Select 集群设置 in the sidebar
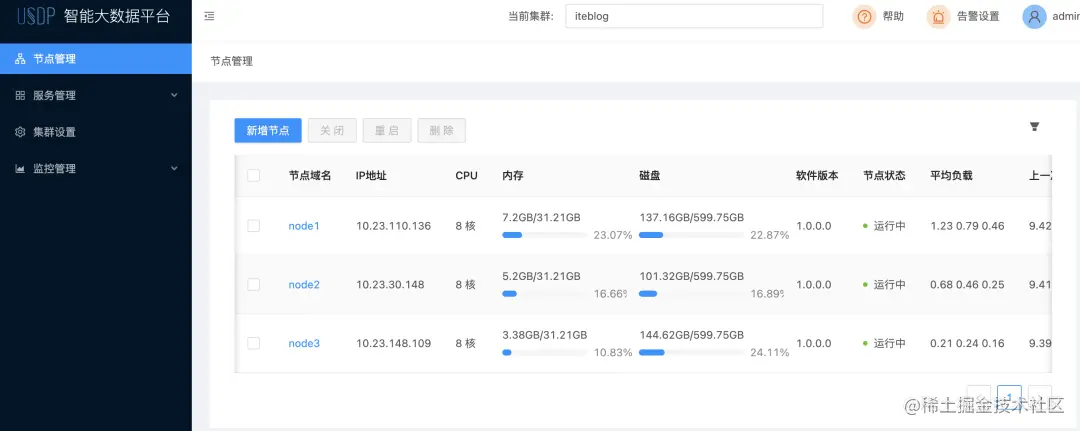 (x=96, y=132)
